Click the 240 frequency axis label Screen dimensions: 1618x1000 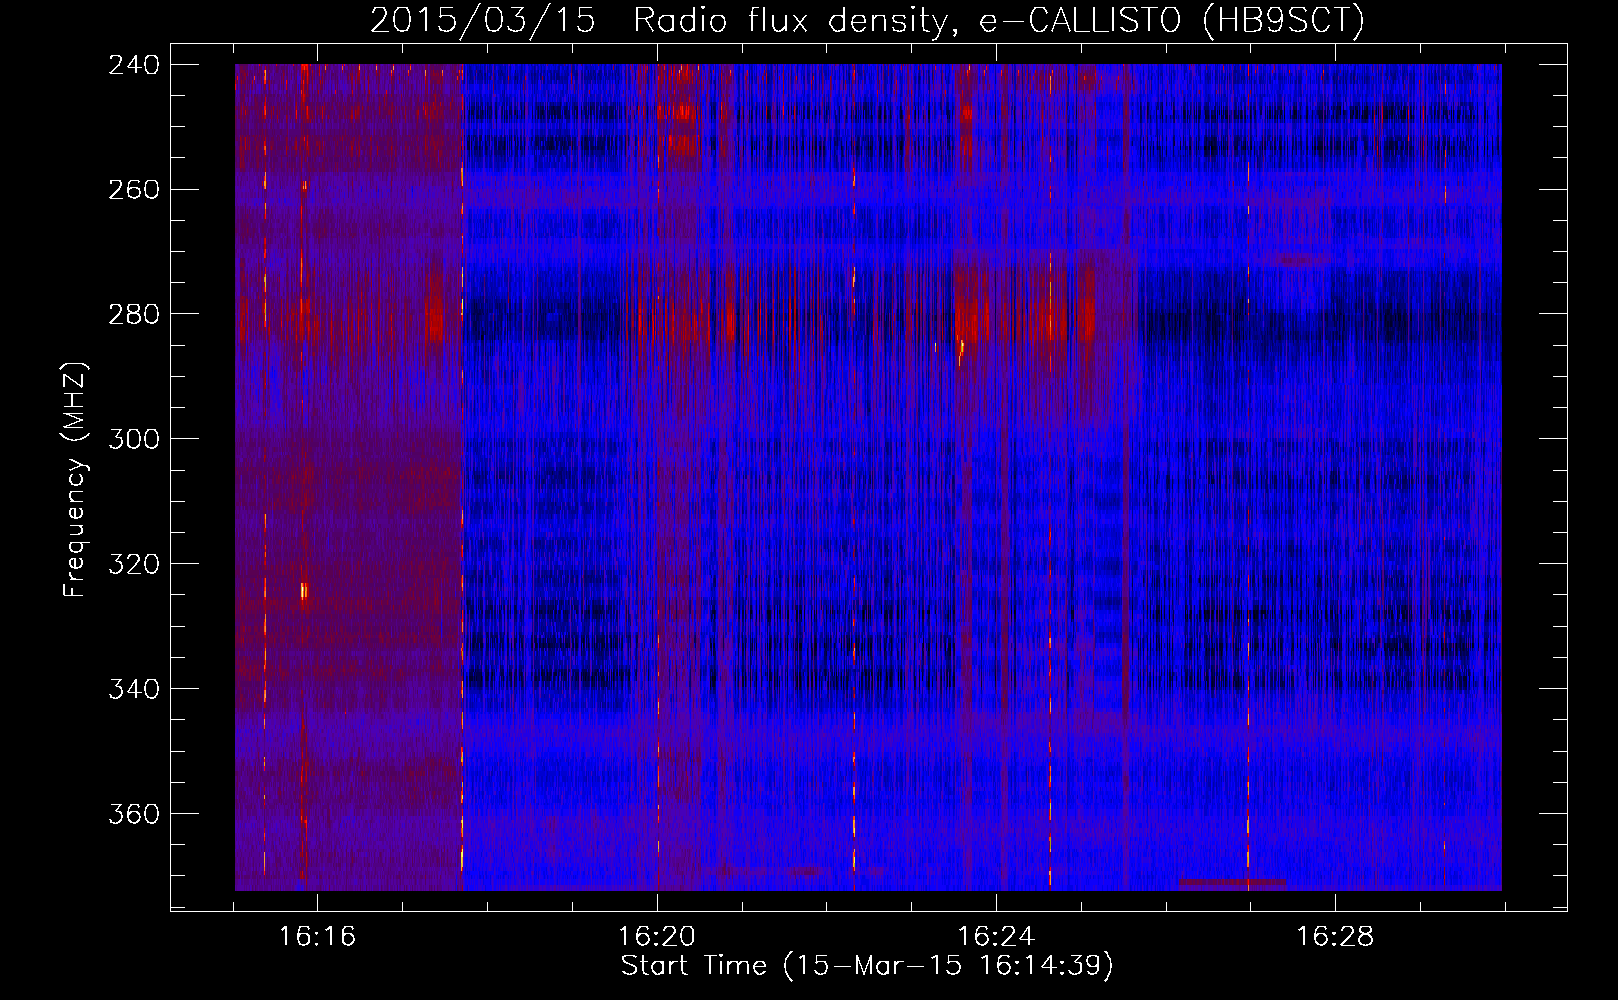(134, 64)
